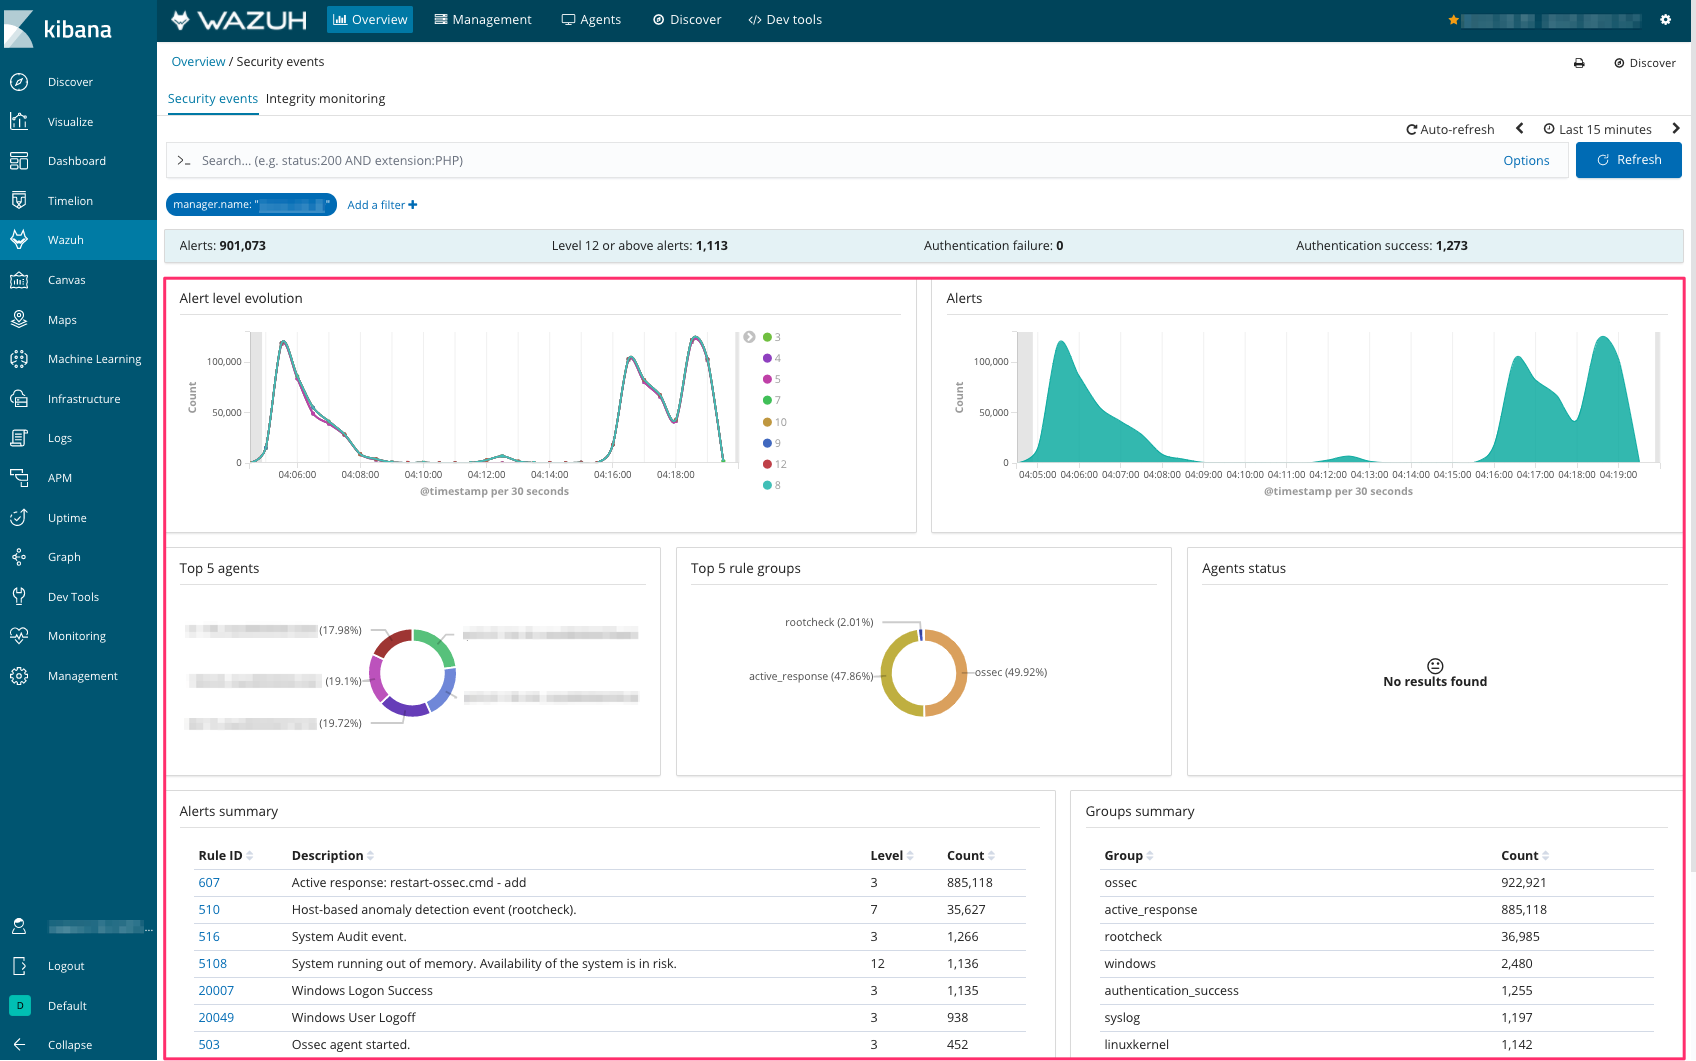Toggle Auto-refresh in time picker
This screenshot has width=1696, height=1061.
(x=1450, y=129)
